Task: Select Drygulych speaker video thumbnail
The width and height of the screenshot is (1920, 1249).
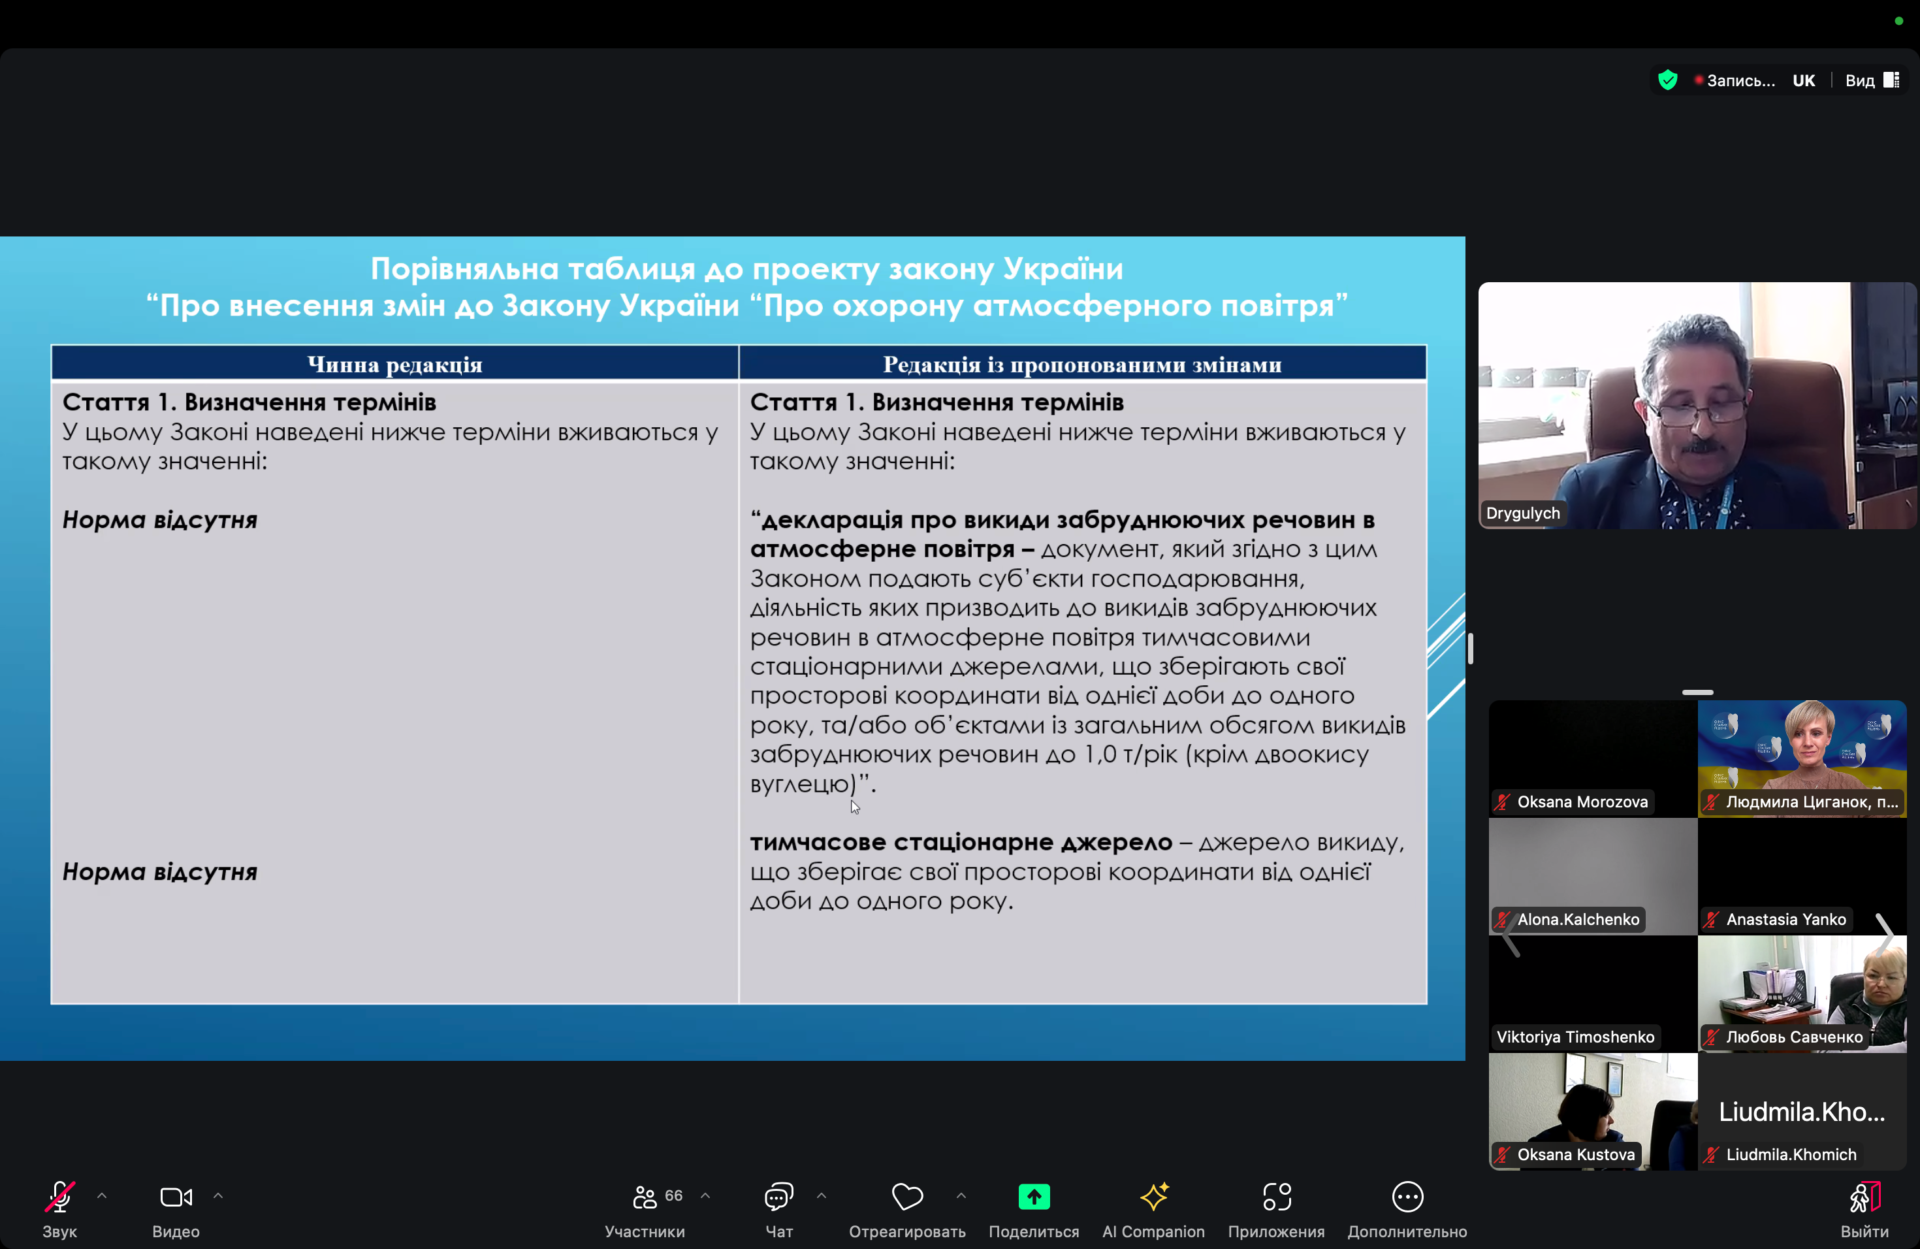Action: point(1697,405)
